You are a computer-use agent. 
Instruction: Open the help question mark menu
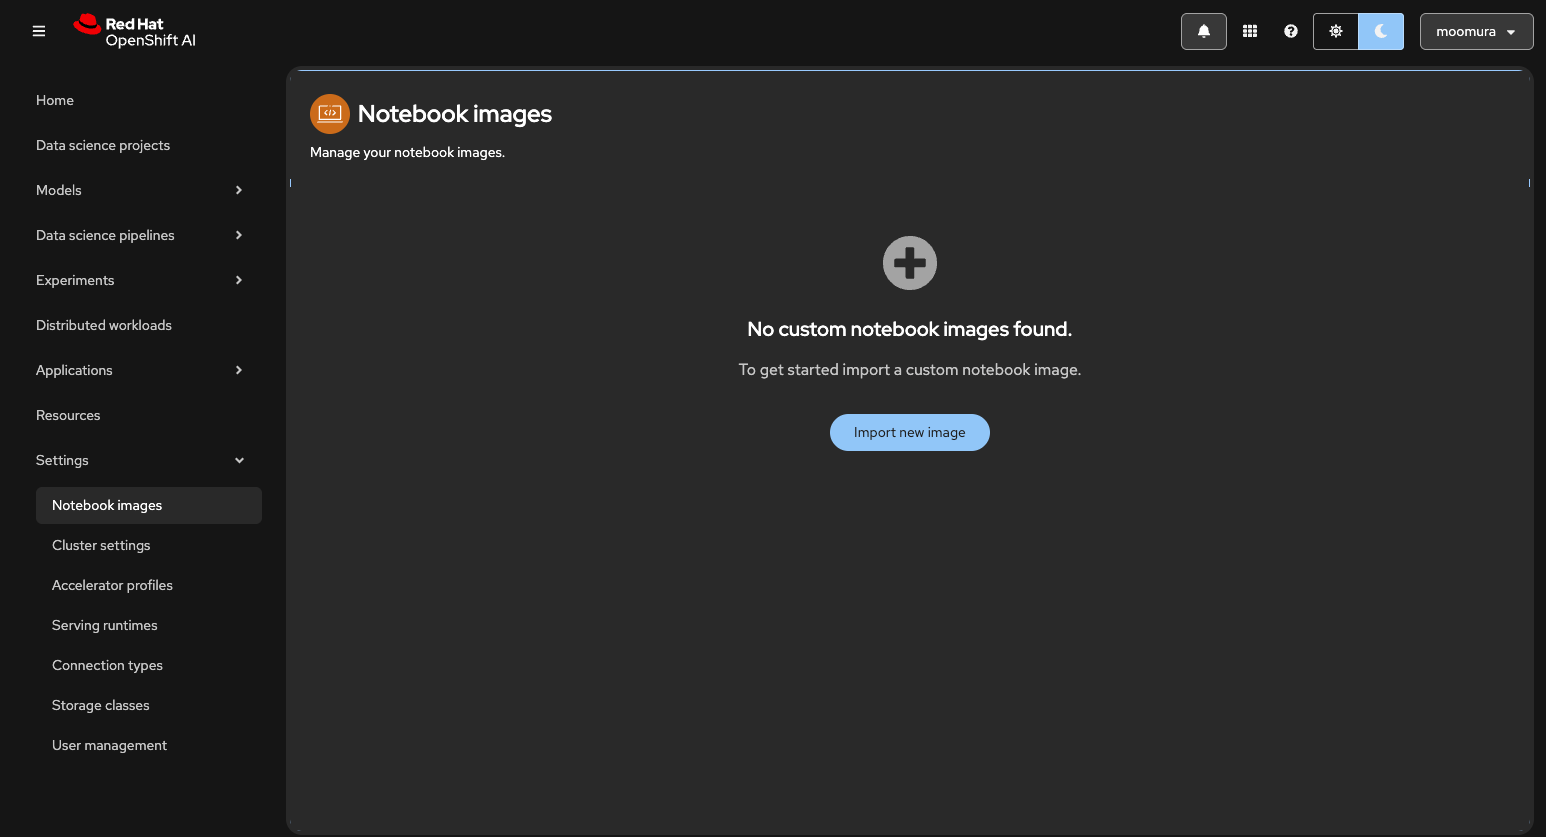(x=1291, y=31)
